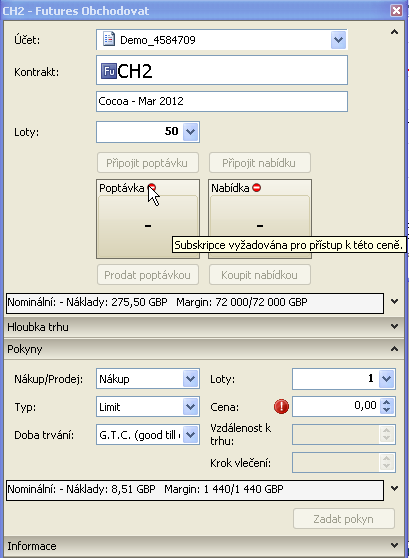Viewport: 409px width, 558px height.
Task: Click the Nabídka ask price tile
Action: pyautogui.click(x=260, y=219)
